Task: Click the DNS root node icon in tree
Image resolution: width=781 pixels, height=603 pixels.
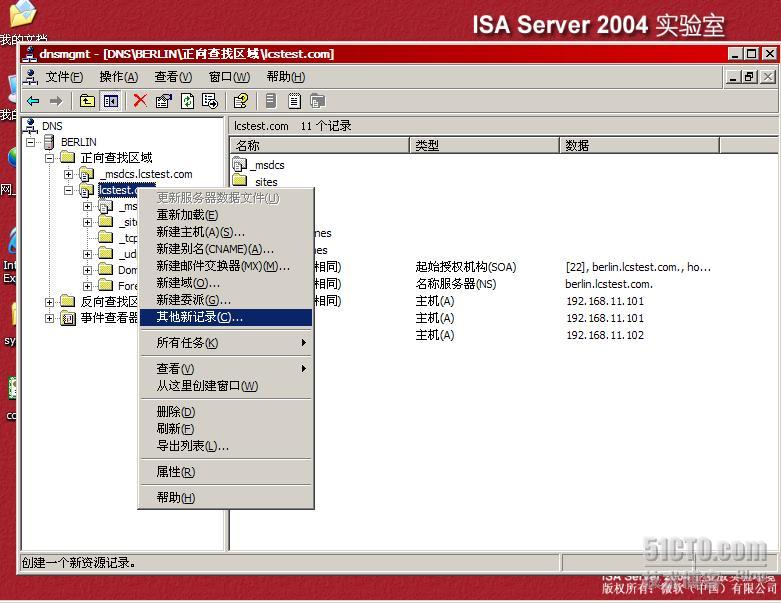Action: (30, 125)
